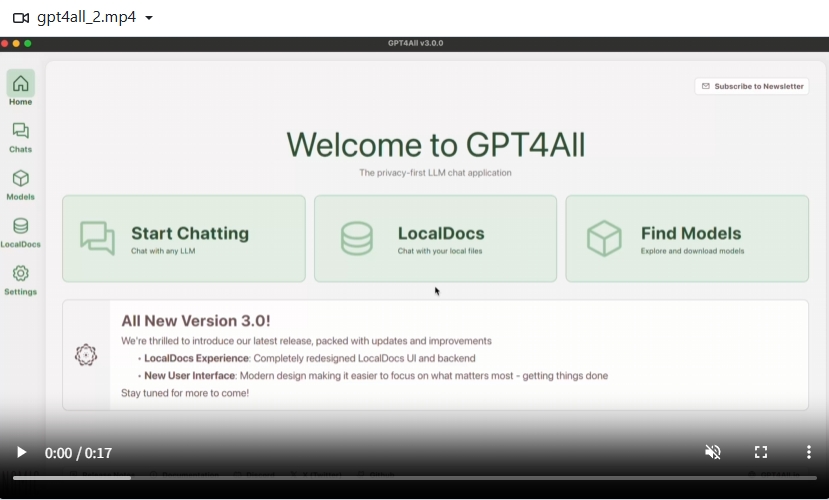Screen dimensions: 829x500
Task: Click the green maximize window button
Action: (x=28, y=43)
